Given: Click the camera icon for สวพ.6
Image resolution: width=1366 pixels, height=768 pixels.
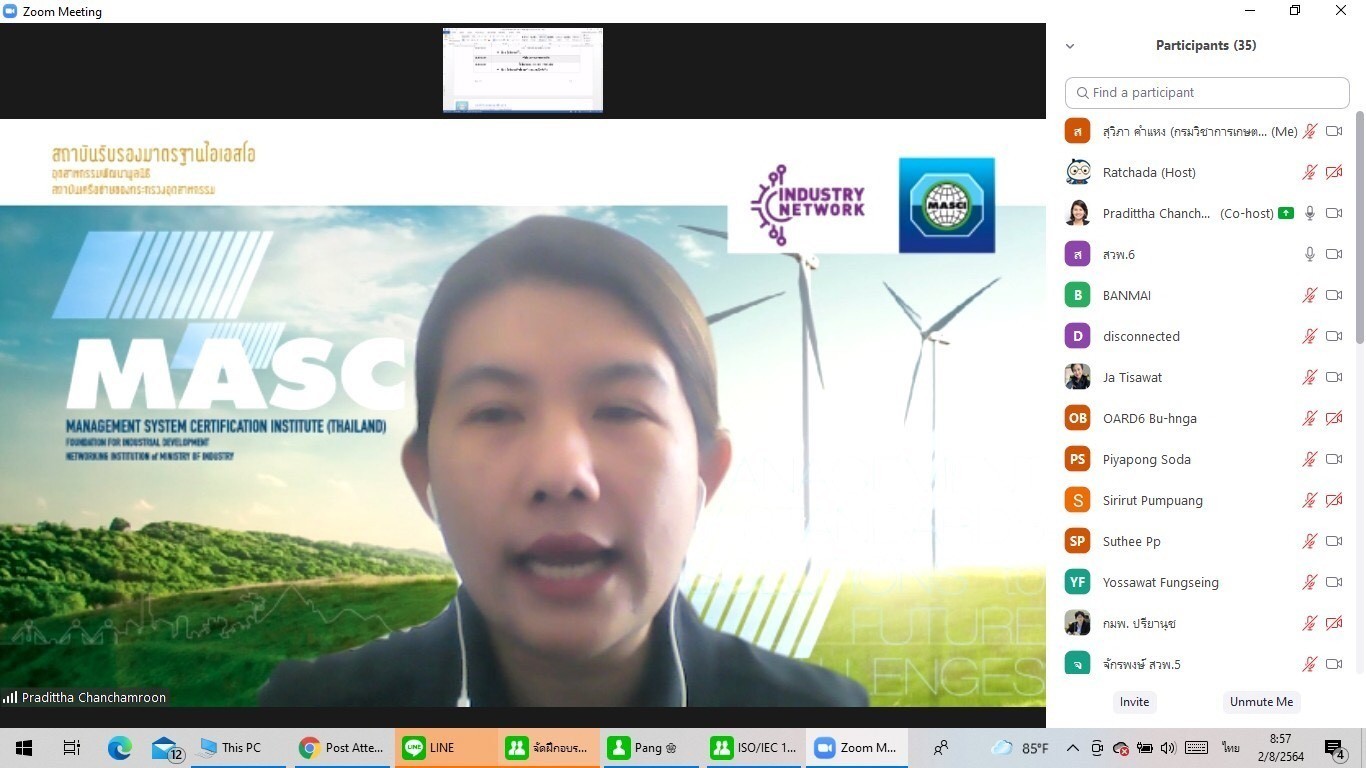Looking at the screenshot, I should pos(1334,254).
